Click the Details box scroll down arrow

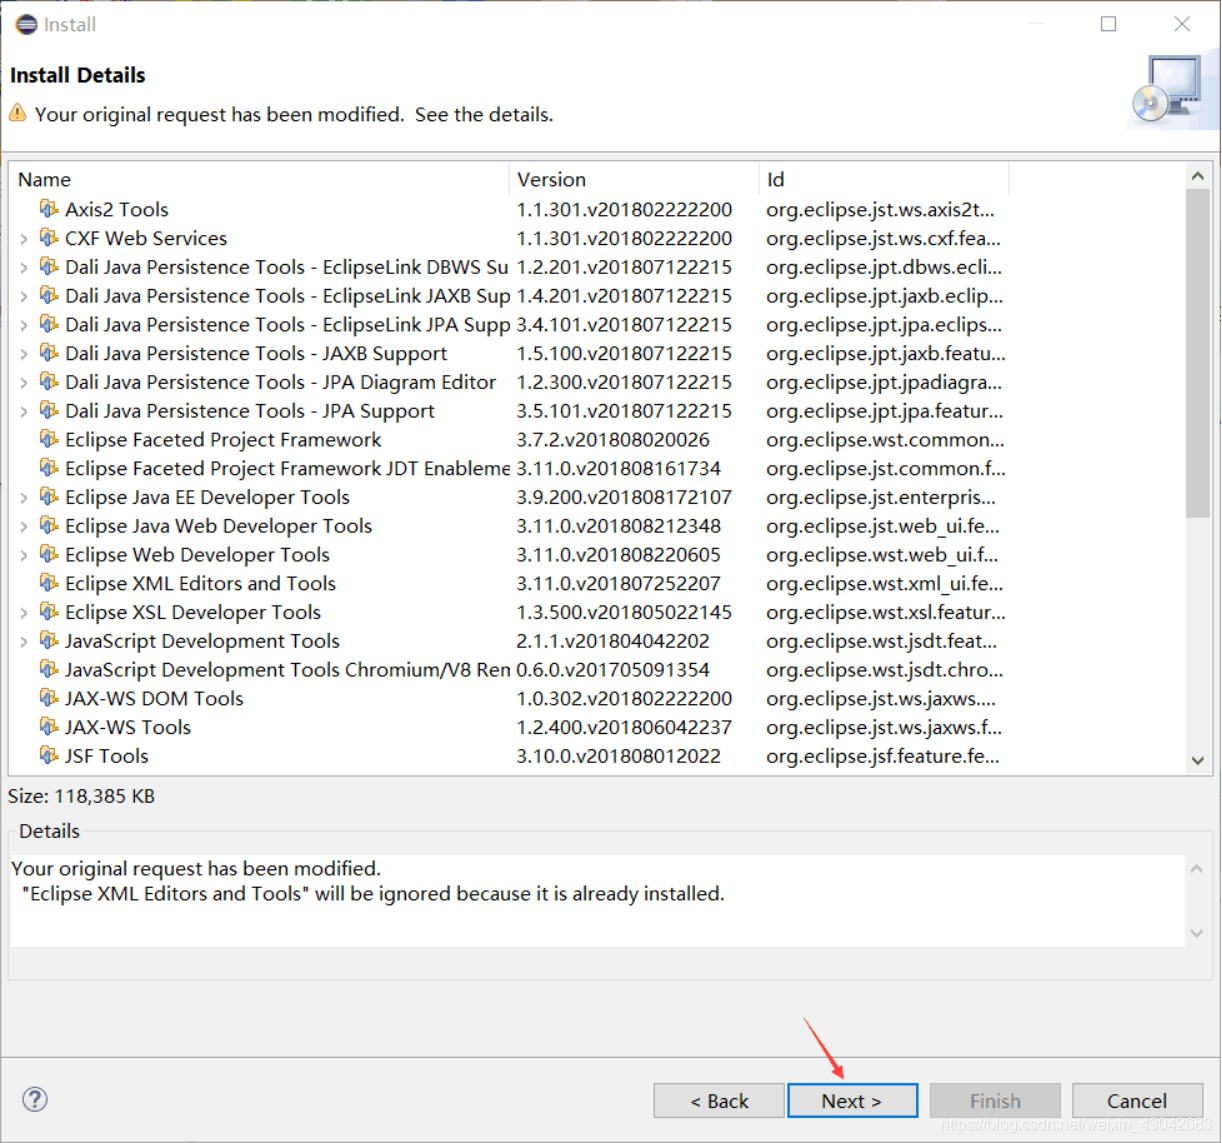pyautogui.click(x=1197, y=933)
